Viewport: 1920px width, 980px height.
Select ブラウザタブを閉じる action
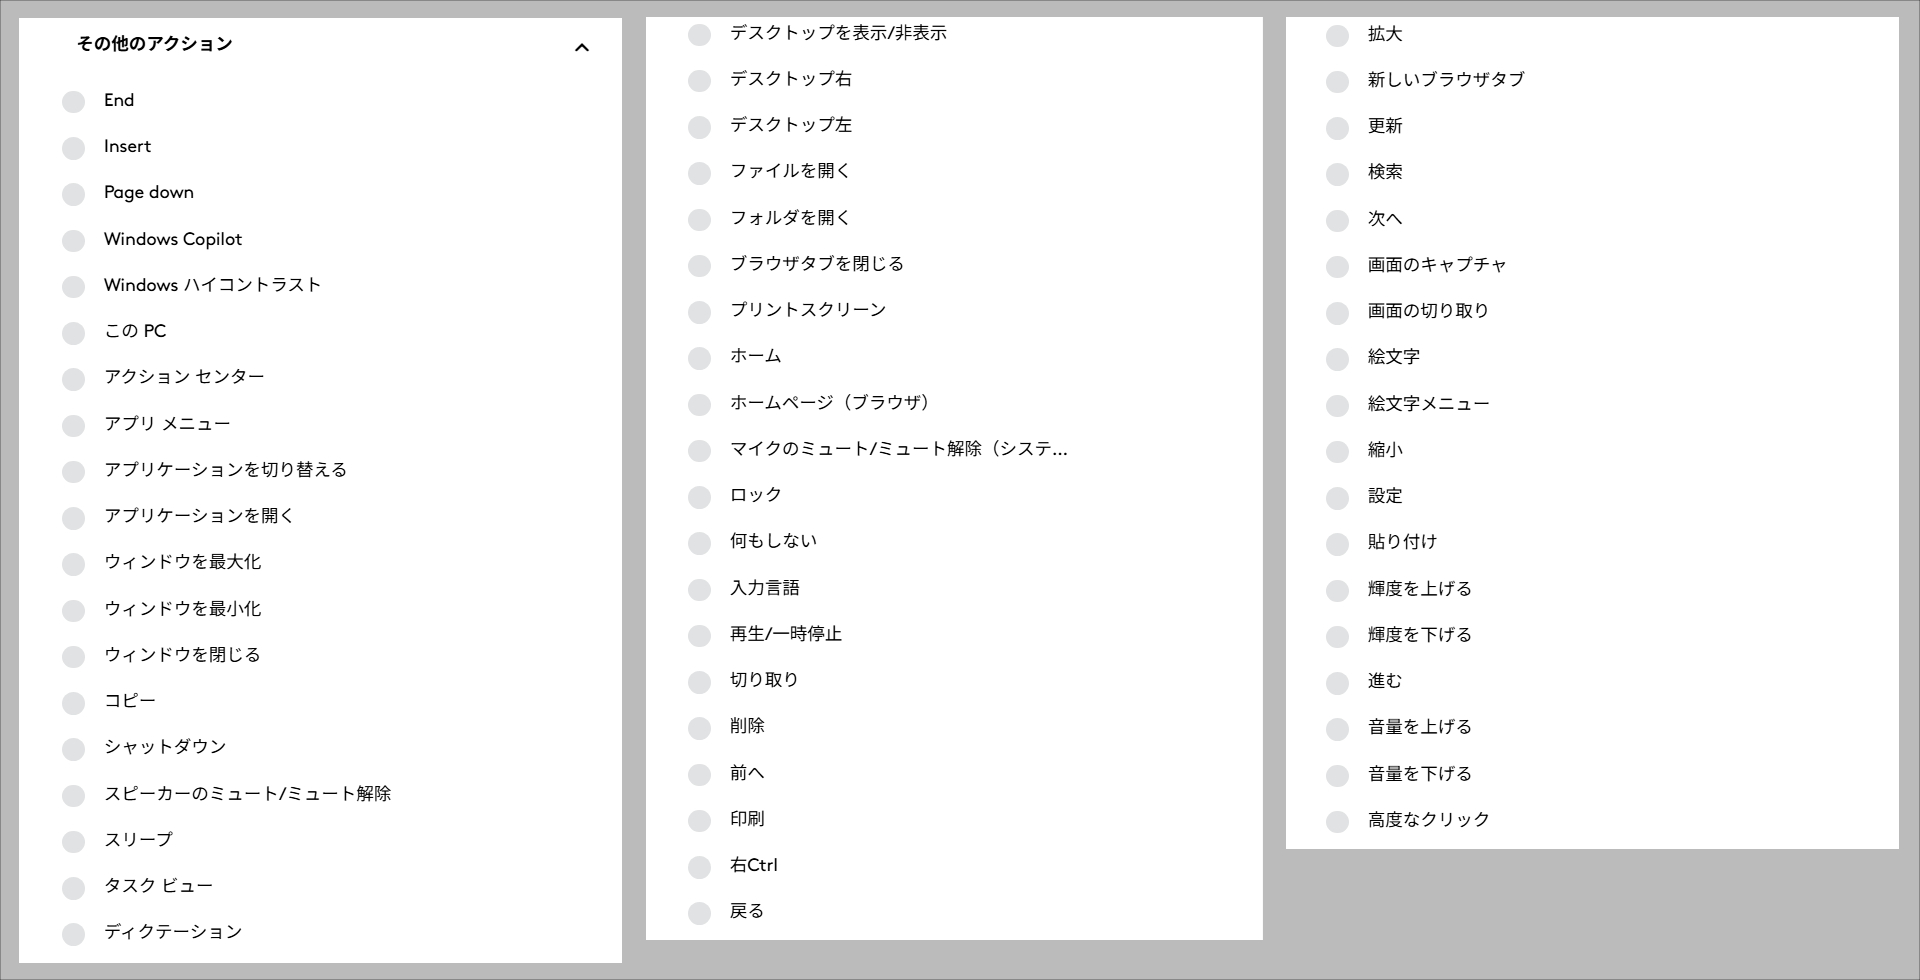(699, 265)
